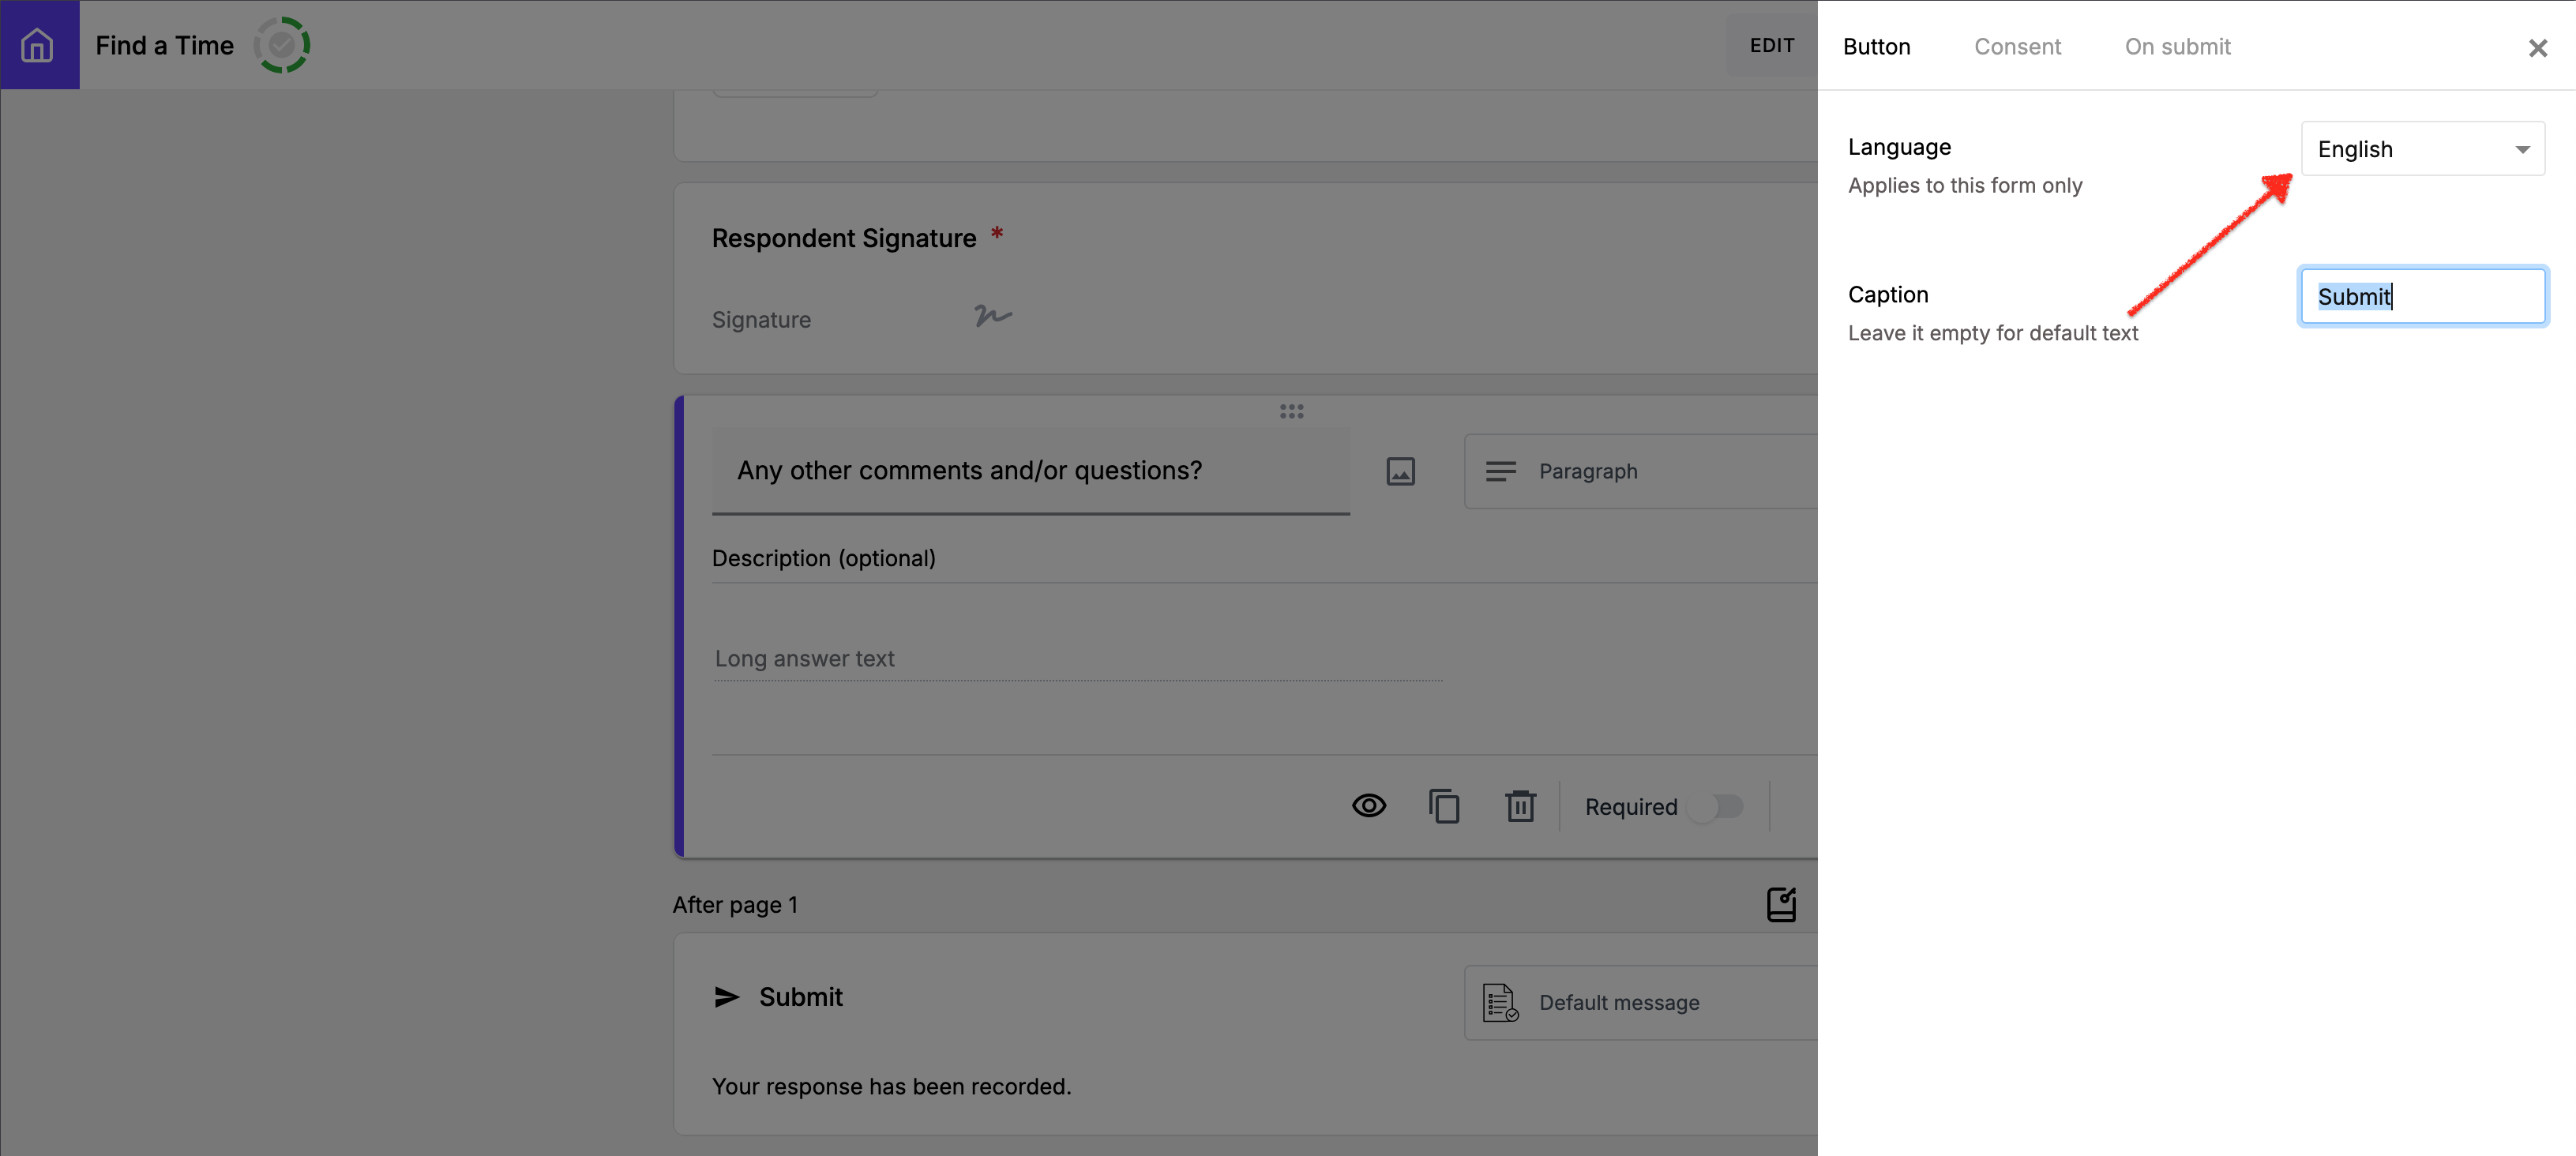
Task: Click the green save-status circle icon
Action: 282,45
